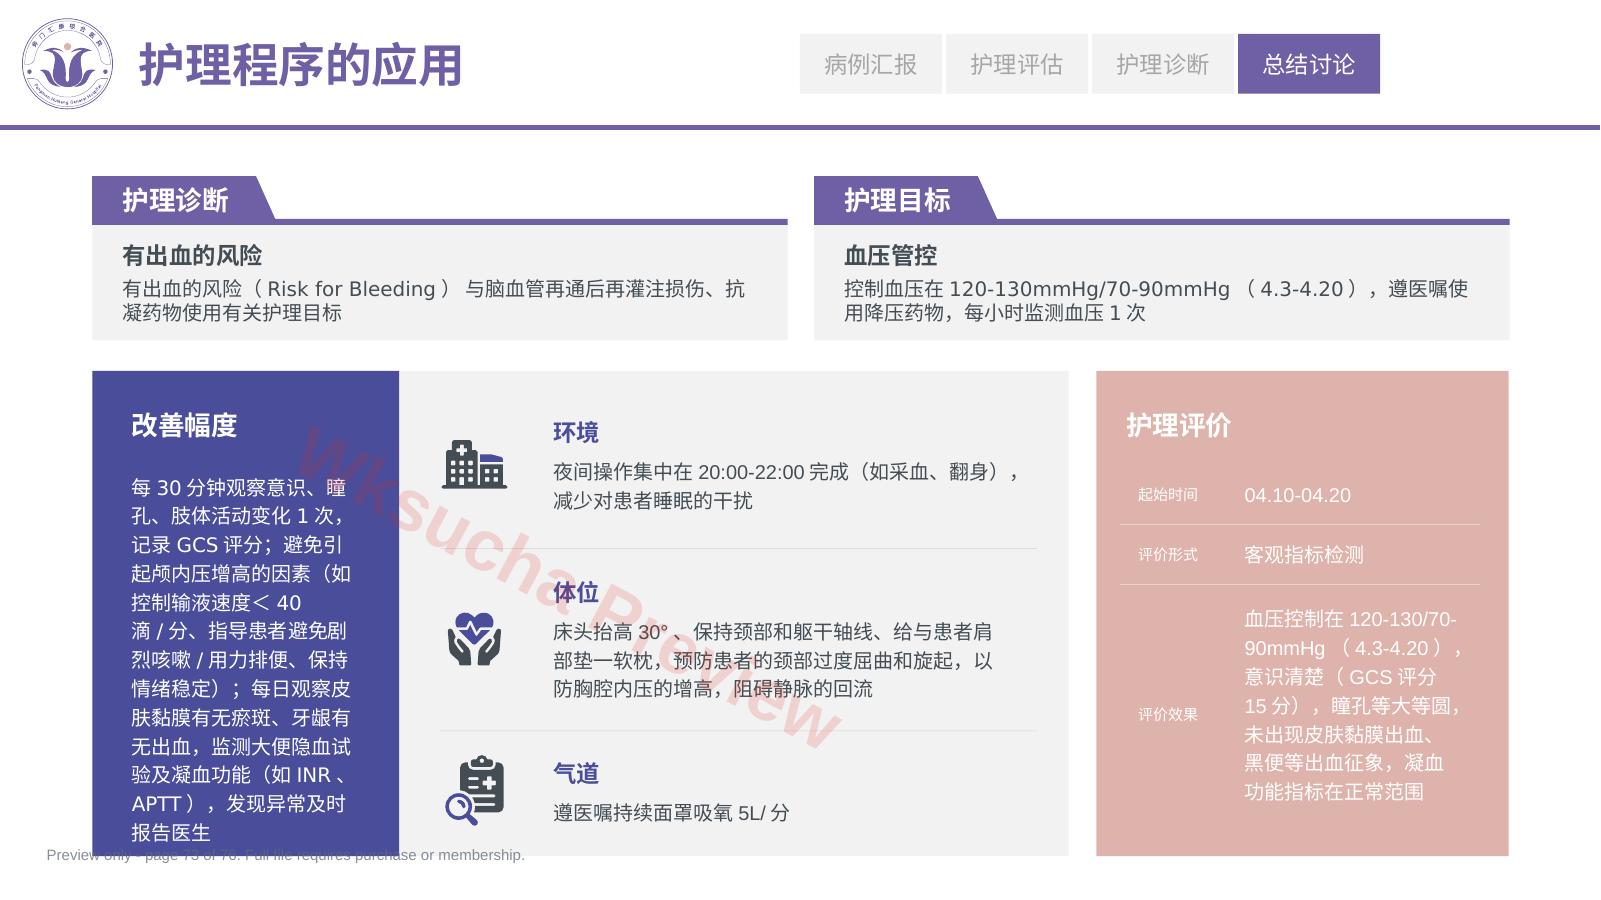The height and width of the screenshot is (900, 1601).
Task: Click the 遵医嘱持续面罩吸氧 5L/分 text
Action: coord(671,813)
